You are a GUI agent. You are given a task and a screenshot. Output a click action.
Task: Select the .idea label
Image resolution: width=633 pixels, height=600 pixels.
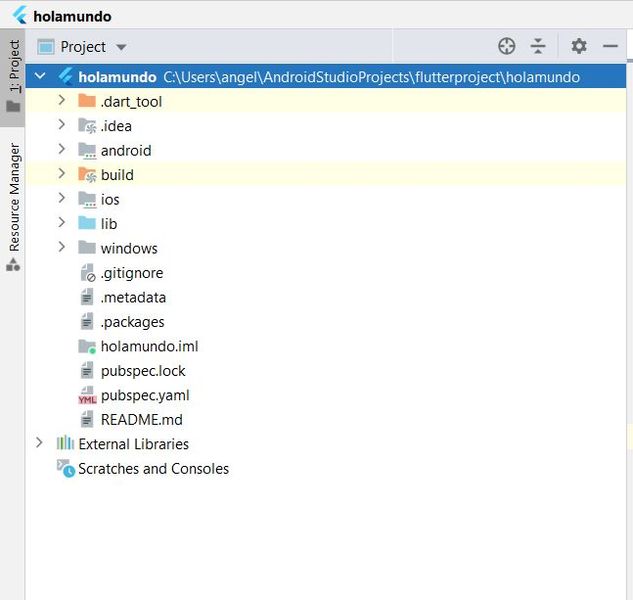coord(116,126)
